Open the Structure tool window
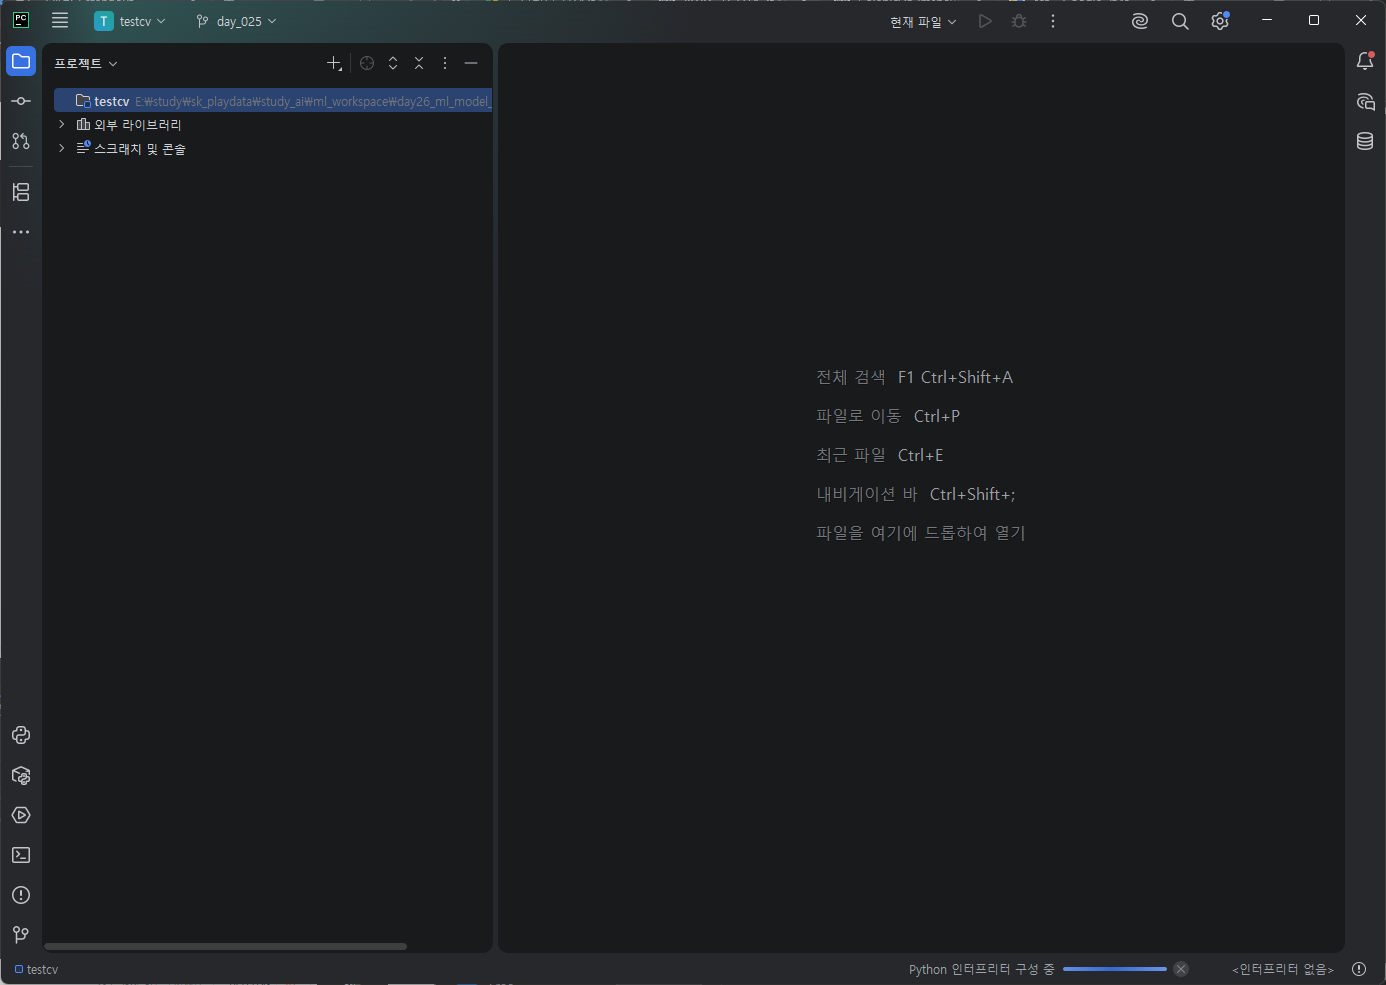The width and height of the screenshot is (1386, 985). (21, 192)
